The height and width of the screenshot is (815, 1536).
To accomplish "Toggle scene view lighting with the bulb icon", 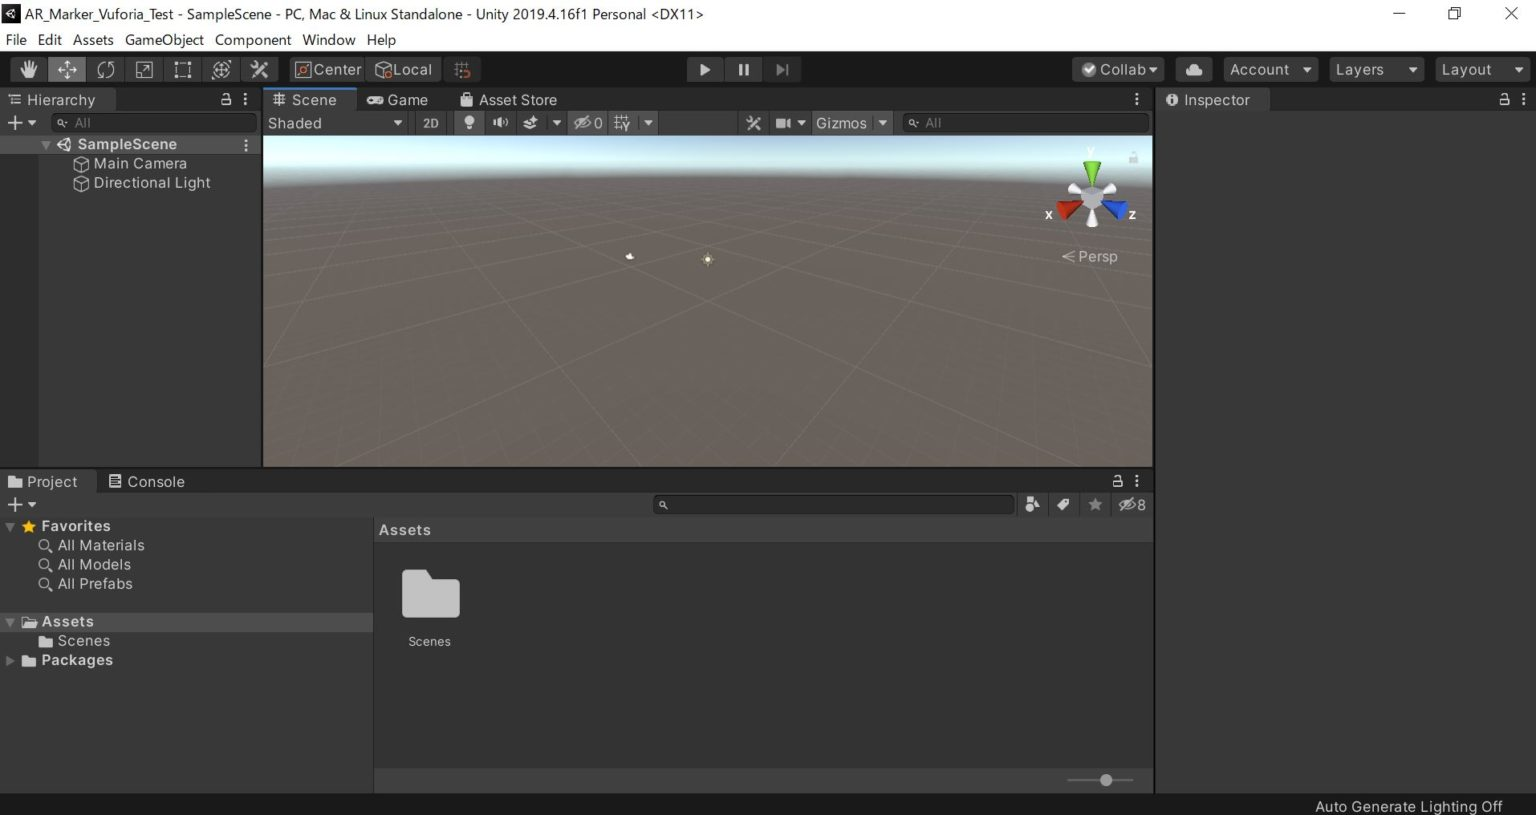I will tap(469, 122).
